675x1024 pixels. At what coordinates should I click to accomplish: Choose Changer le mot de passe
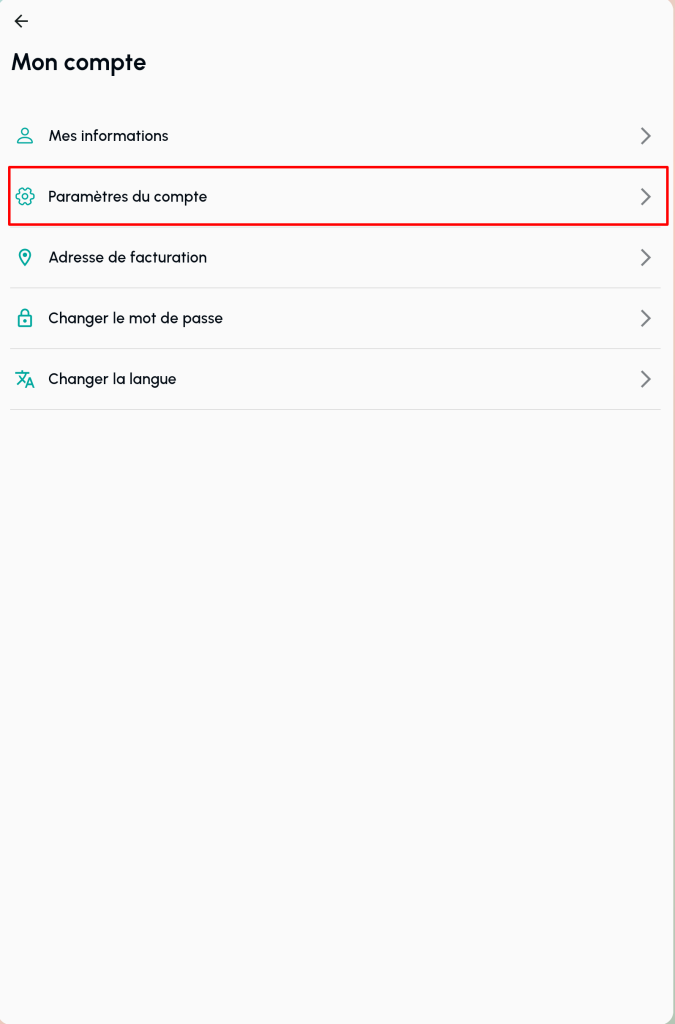point(136,319)
